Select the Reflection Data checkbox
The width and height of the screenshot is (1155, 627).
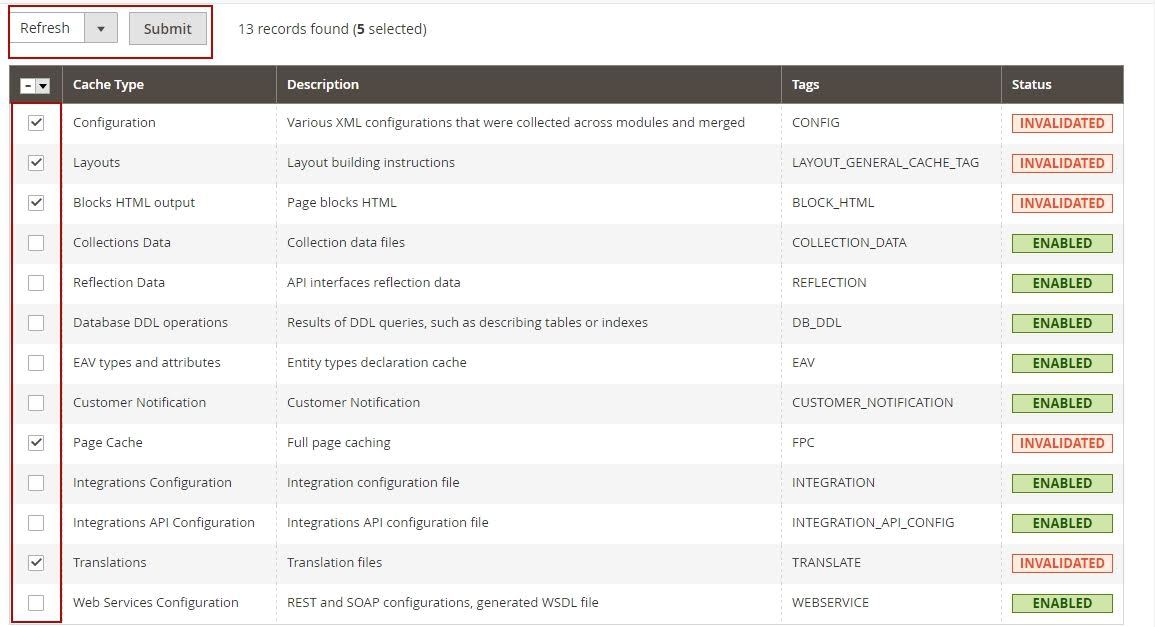pyautogui.click(x=36, y=282)
